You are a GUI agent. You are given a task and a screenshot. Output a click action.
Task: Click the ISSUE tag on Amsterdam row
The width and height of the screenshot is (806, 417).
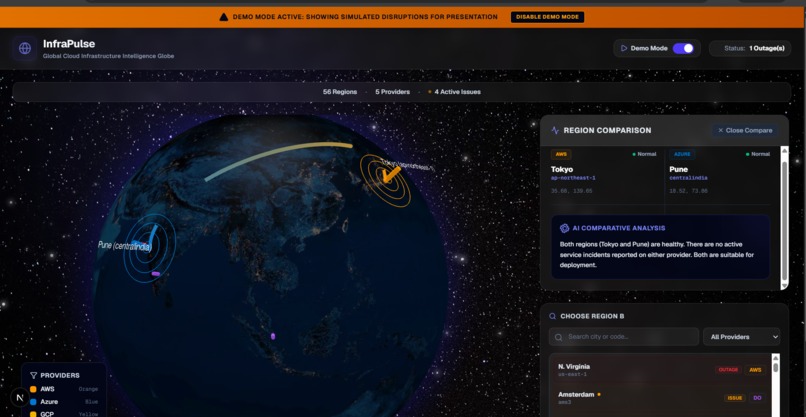pos(735,398)
